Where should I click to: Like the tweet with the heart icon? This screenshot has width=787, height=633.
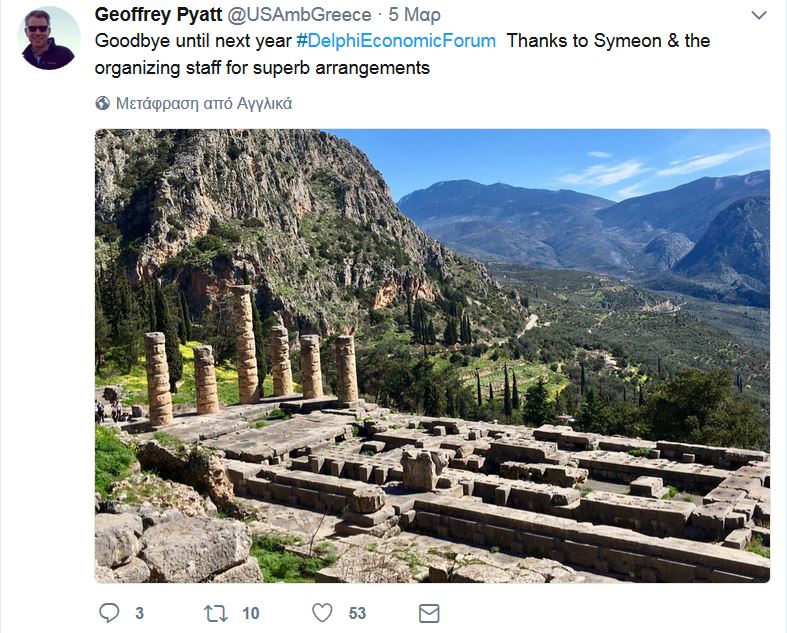(x=322, y=613)
